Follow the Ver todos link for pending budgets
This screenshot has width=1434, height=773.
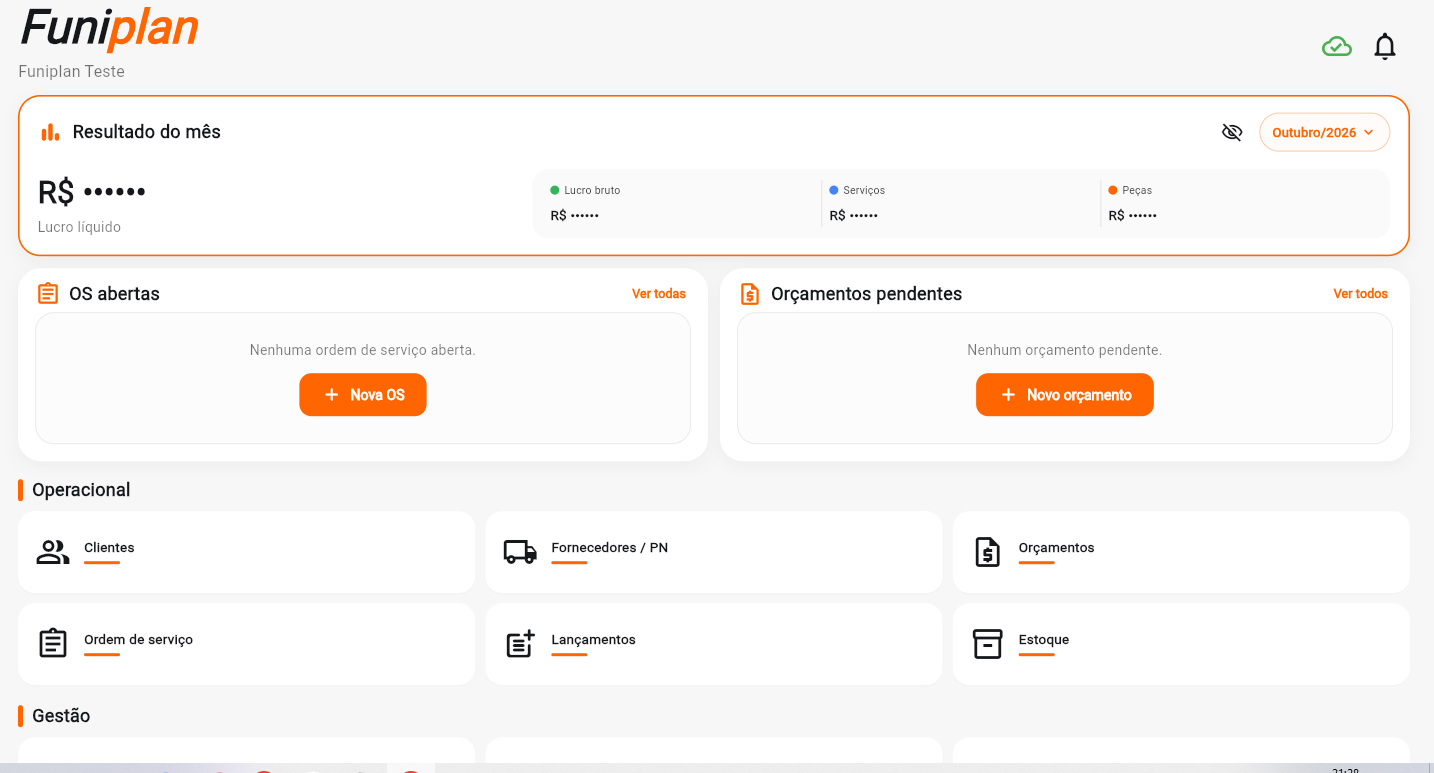click(1361, 294)
